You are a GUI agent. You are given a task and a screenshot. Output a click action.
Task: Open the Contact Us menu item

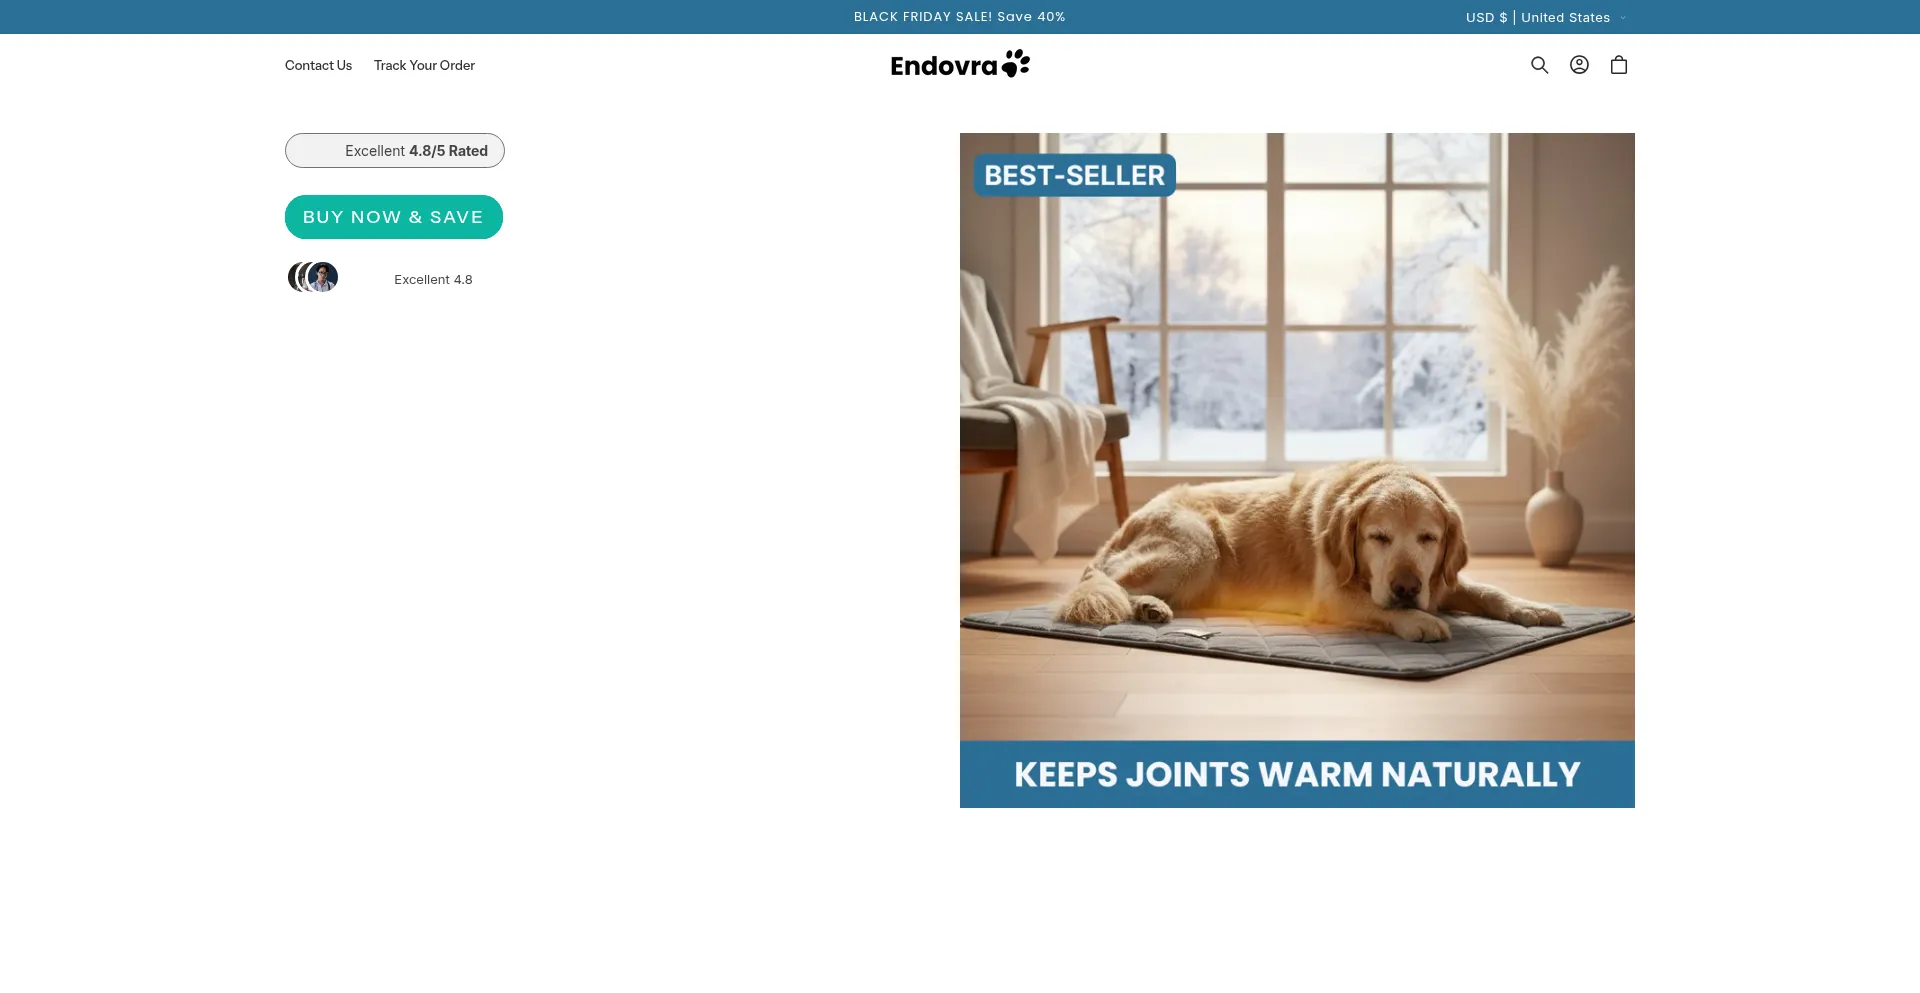pos(318,65)
